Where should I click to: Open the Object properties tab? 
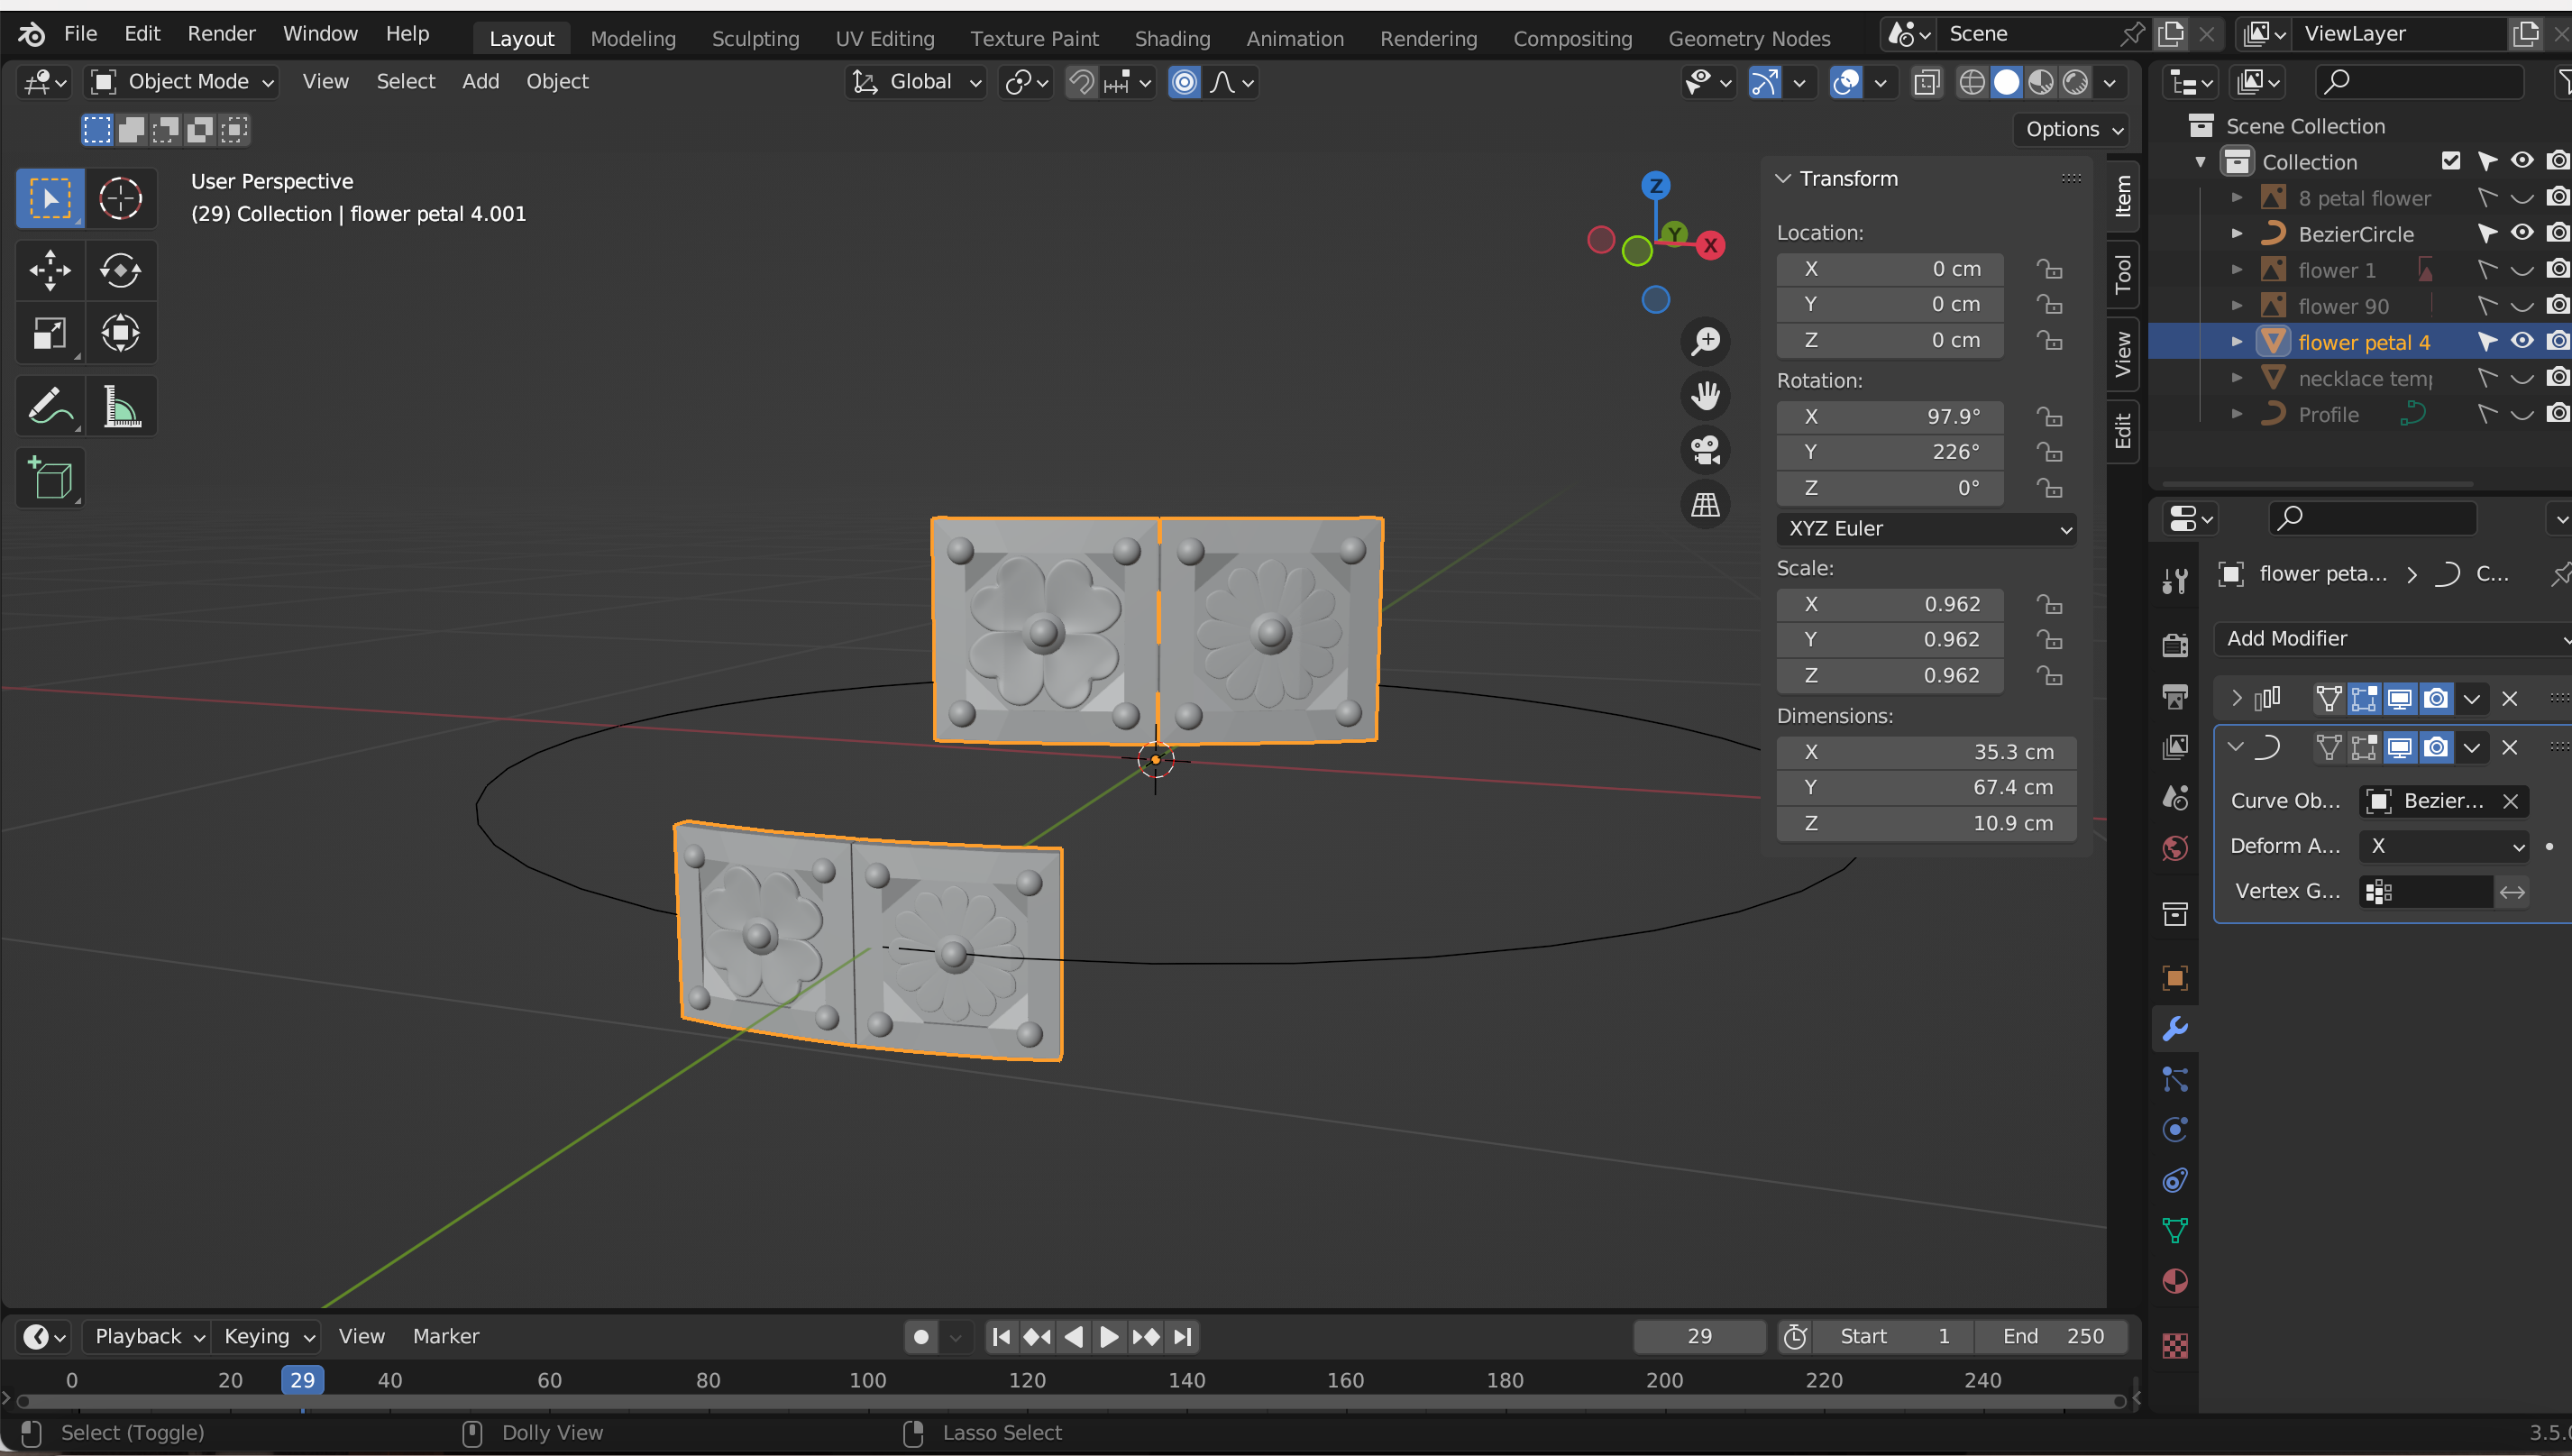click(x=2174, y=977)
